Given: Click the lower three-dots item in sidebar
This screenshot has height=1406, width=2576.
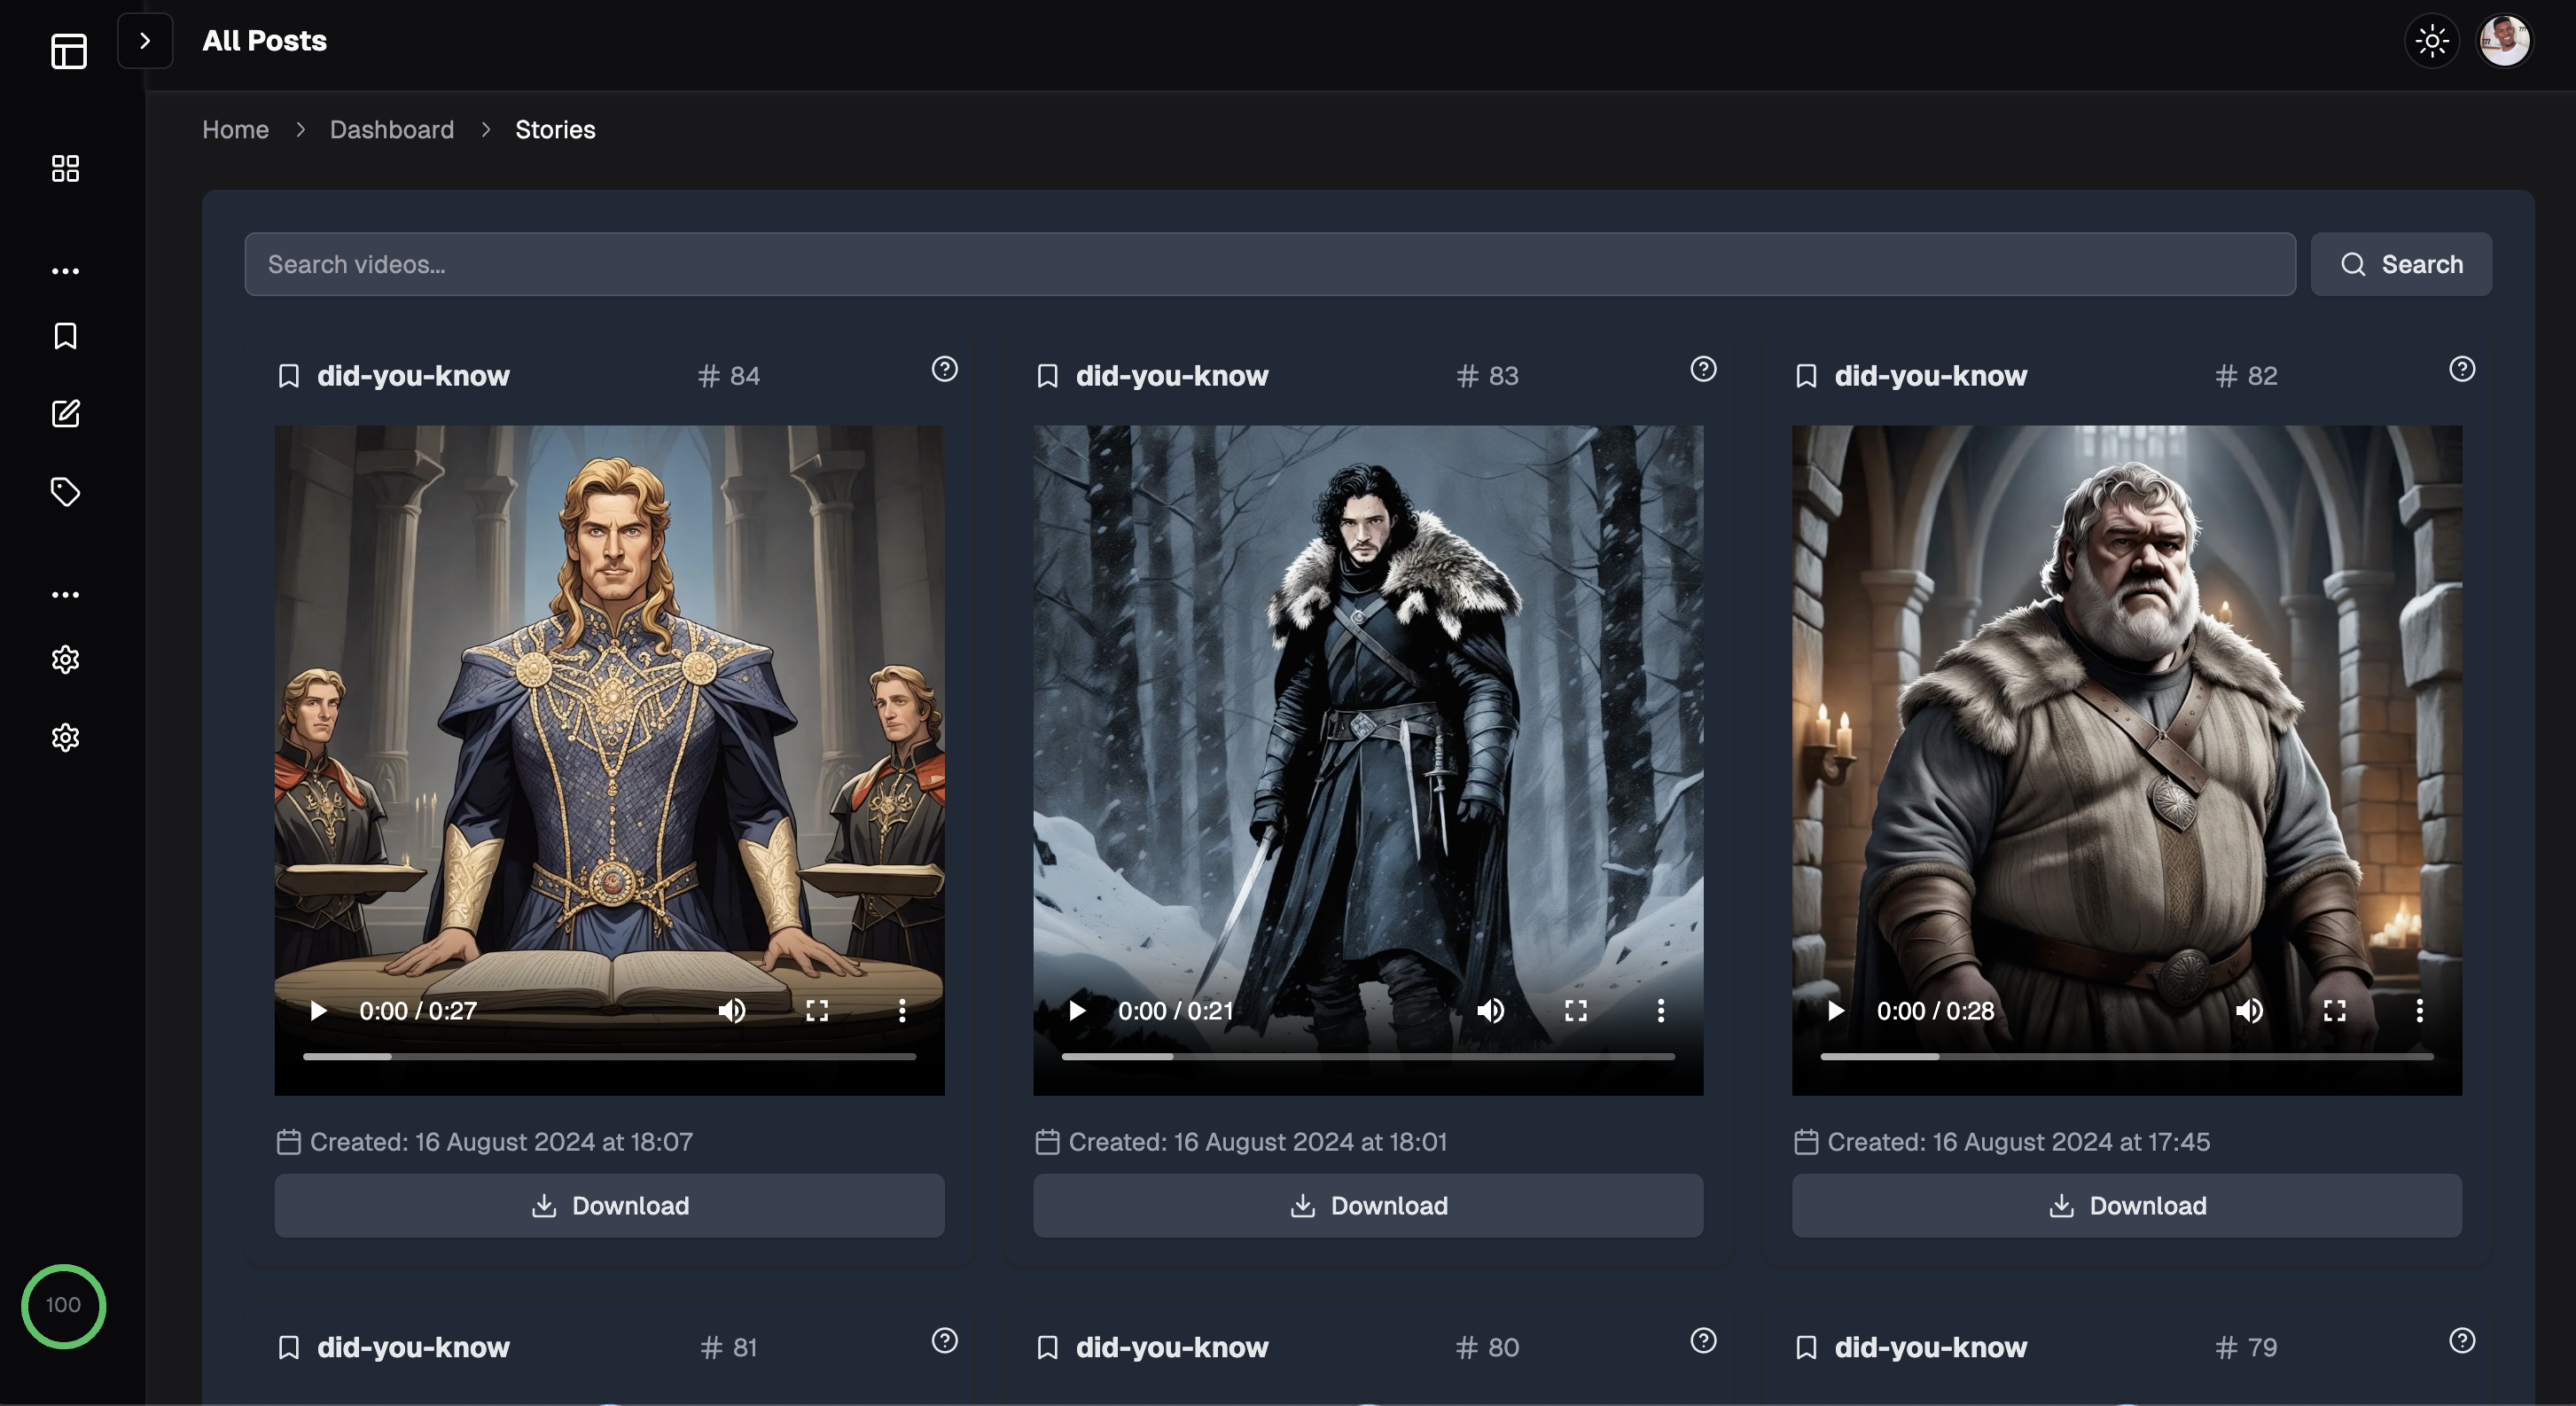Looking at the screenshot, I should (x=65, y=595).
